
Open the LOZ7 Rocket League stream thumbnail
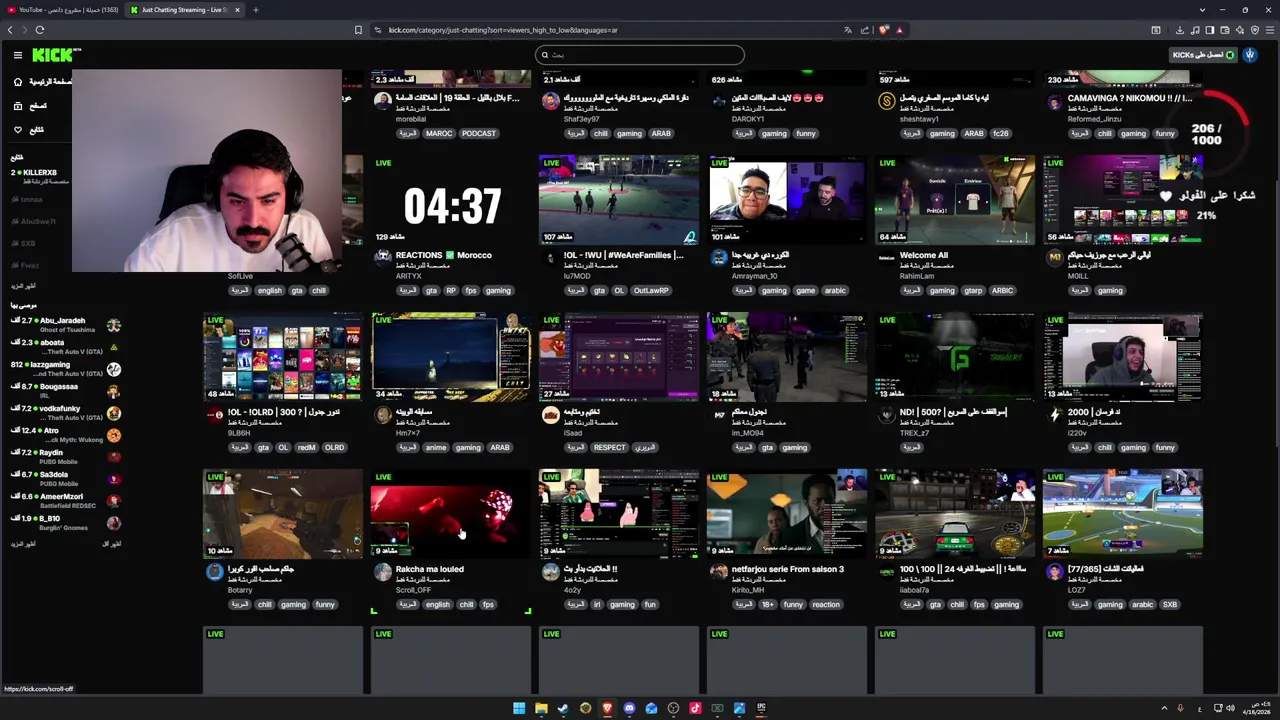[1122, 513]
